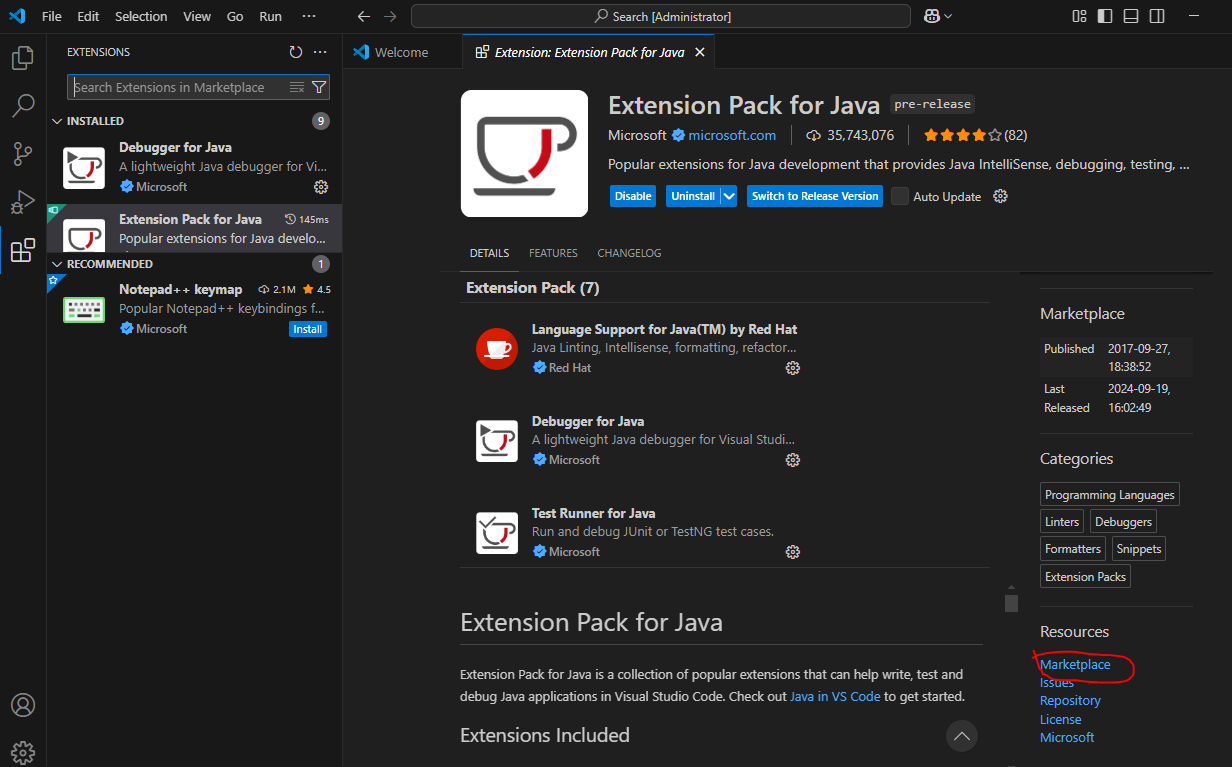Click the Search [Administrator] command center box
The image size is (1232, 767).
661,16
